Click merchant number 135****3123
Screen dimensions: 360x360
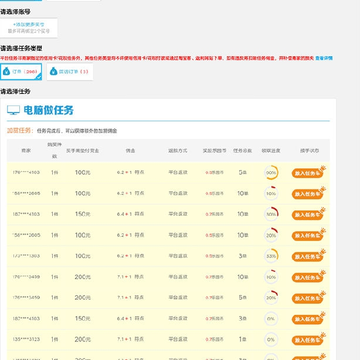pyautogui.click(x=26, y=339)
